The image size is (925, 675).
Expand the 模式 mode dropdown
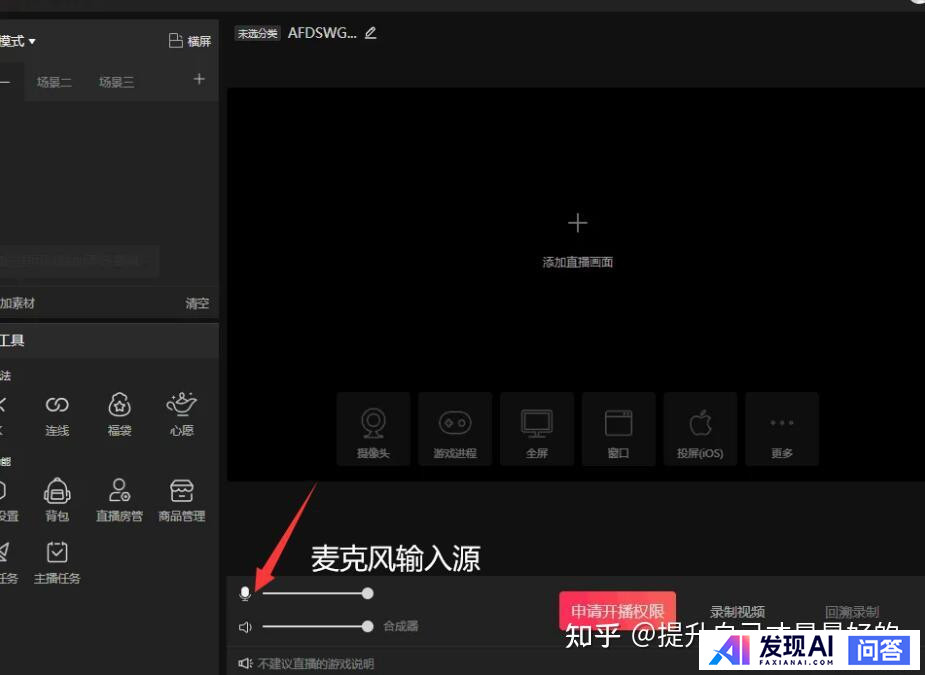pyautogui.click(x=18, y=41)
